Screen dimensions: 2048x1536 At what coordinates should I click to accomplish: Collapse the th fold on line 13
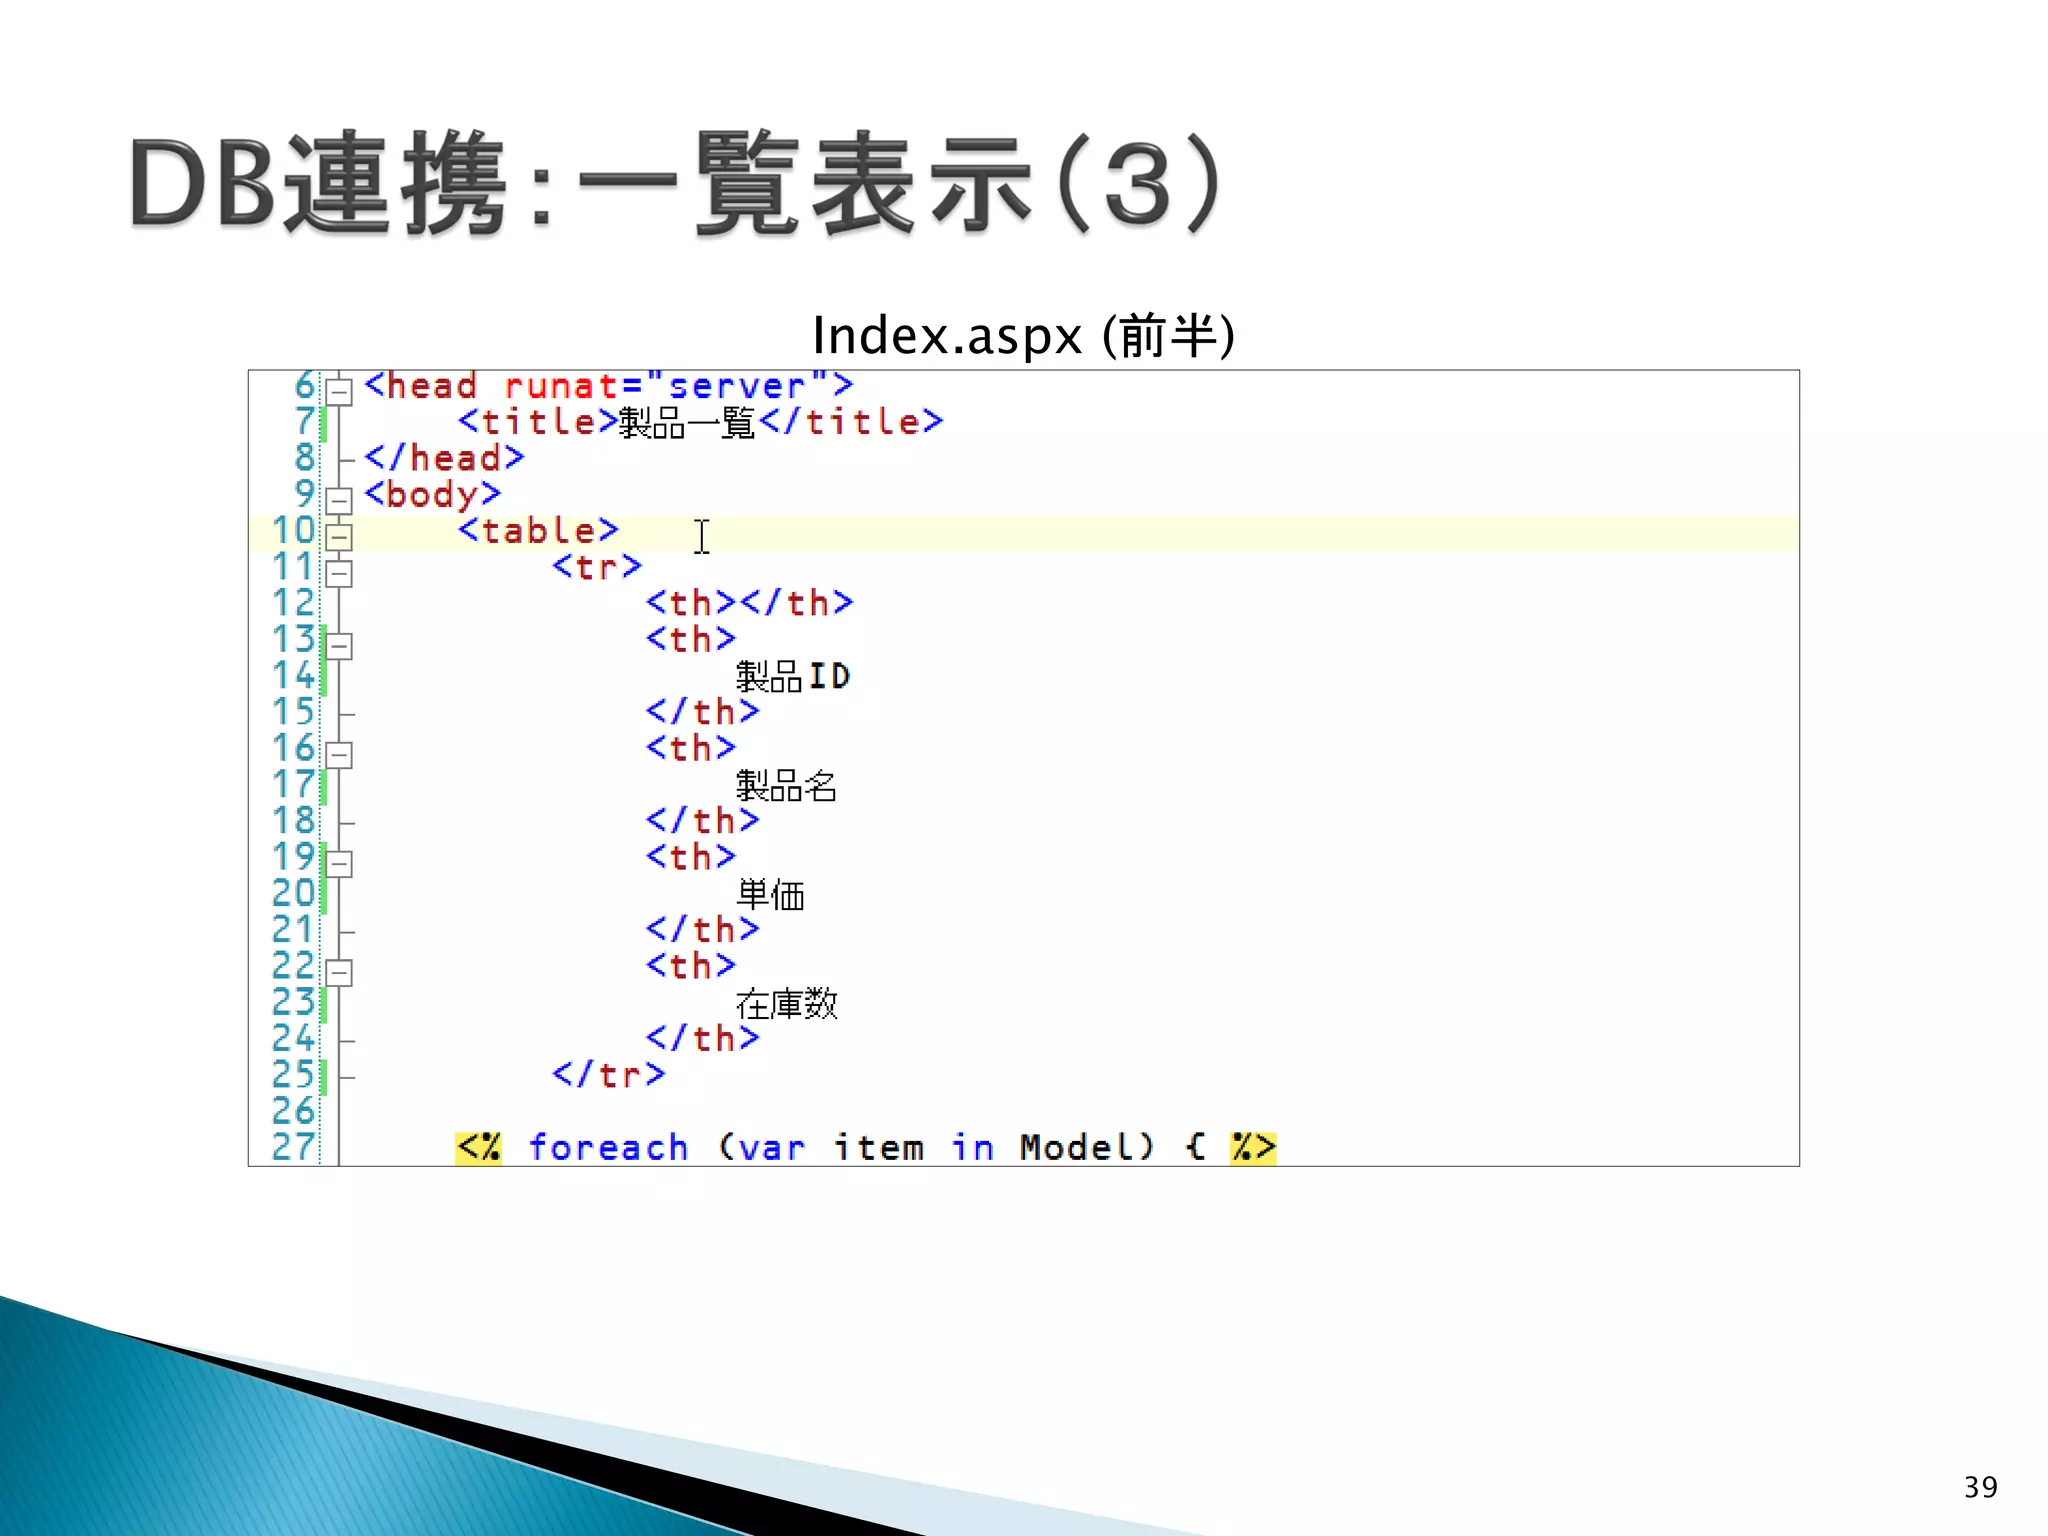[340, 646]
